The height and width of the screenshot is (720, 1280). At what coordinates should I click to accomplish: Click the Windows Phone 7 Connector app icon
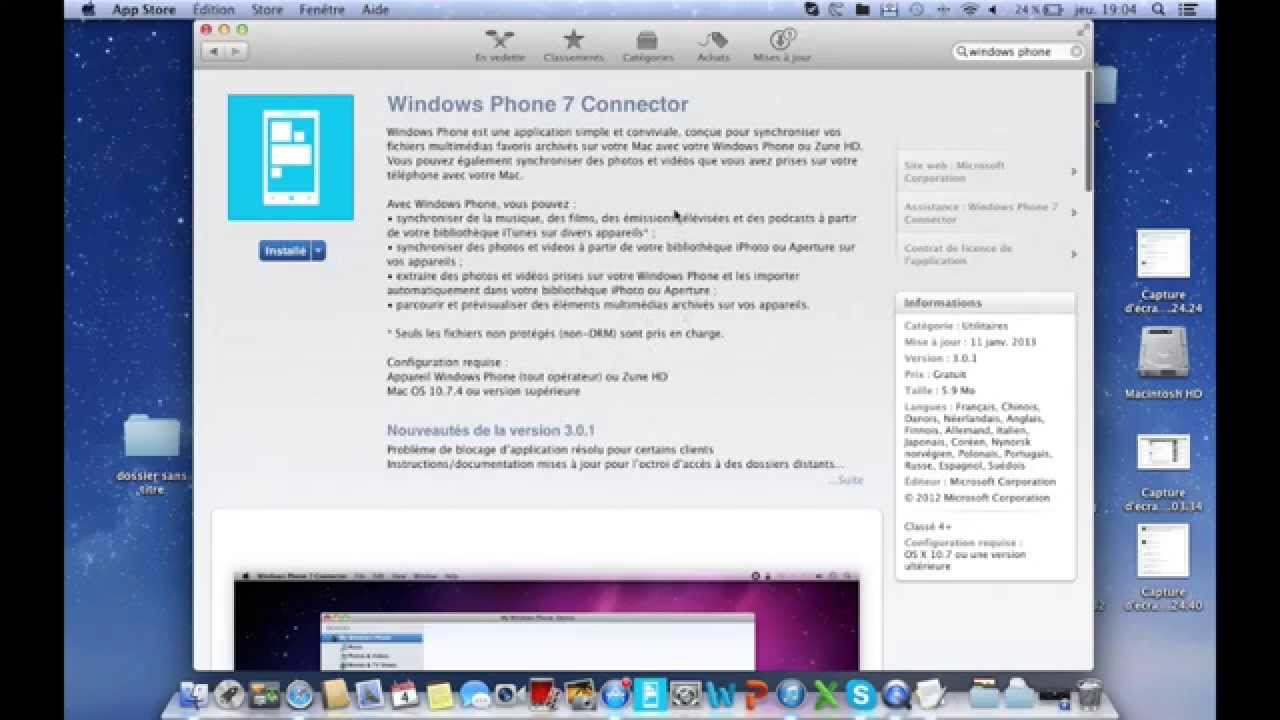291,157
